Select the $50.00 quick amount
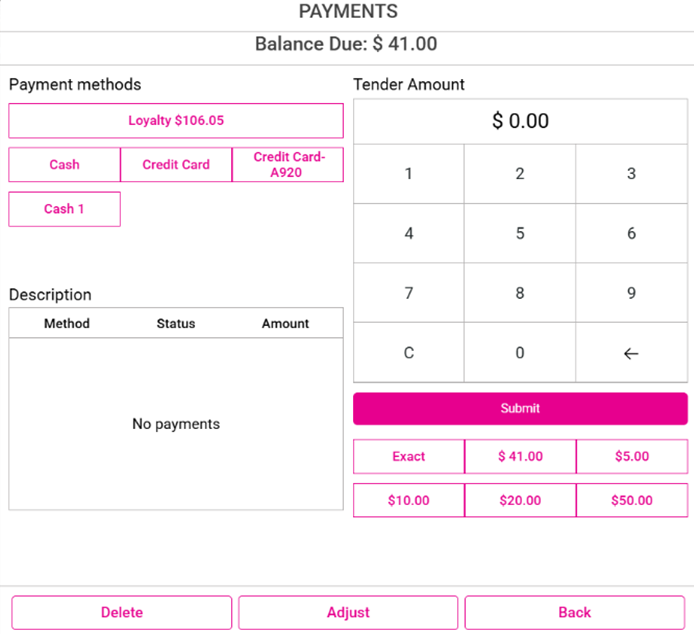694x634 pixels. click(x=631, y=501)
